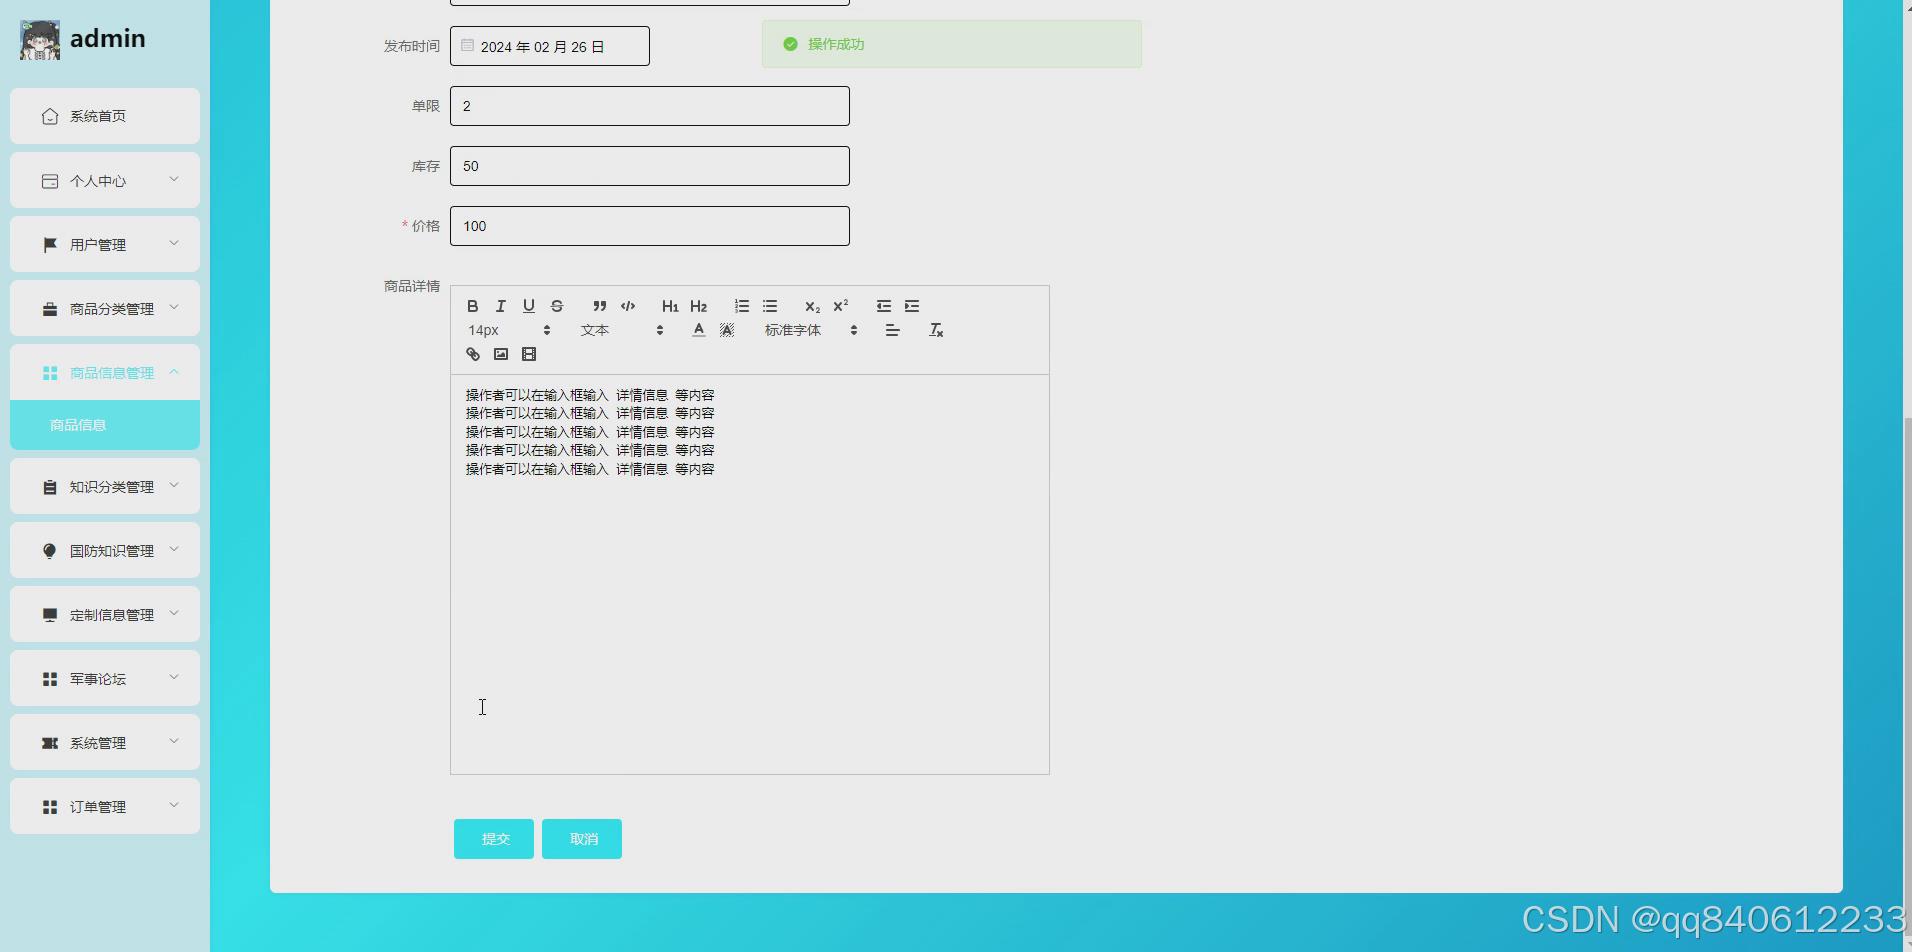Image resolution: width=1912 pixels, height=952 pixels.
Task: Open the 军事论坛 menu
Action: (105, 678)
